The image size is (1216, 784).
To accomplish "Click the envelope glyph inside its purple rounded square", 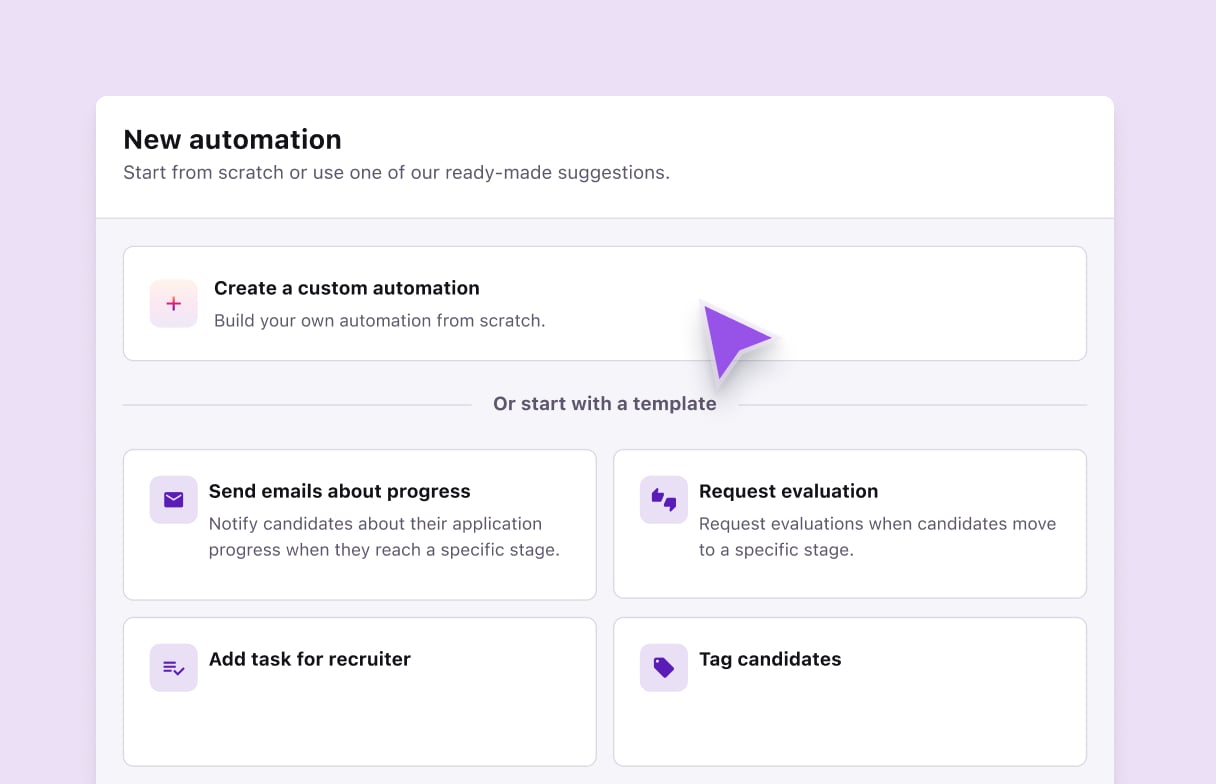I will [x=173, y=500].
